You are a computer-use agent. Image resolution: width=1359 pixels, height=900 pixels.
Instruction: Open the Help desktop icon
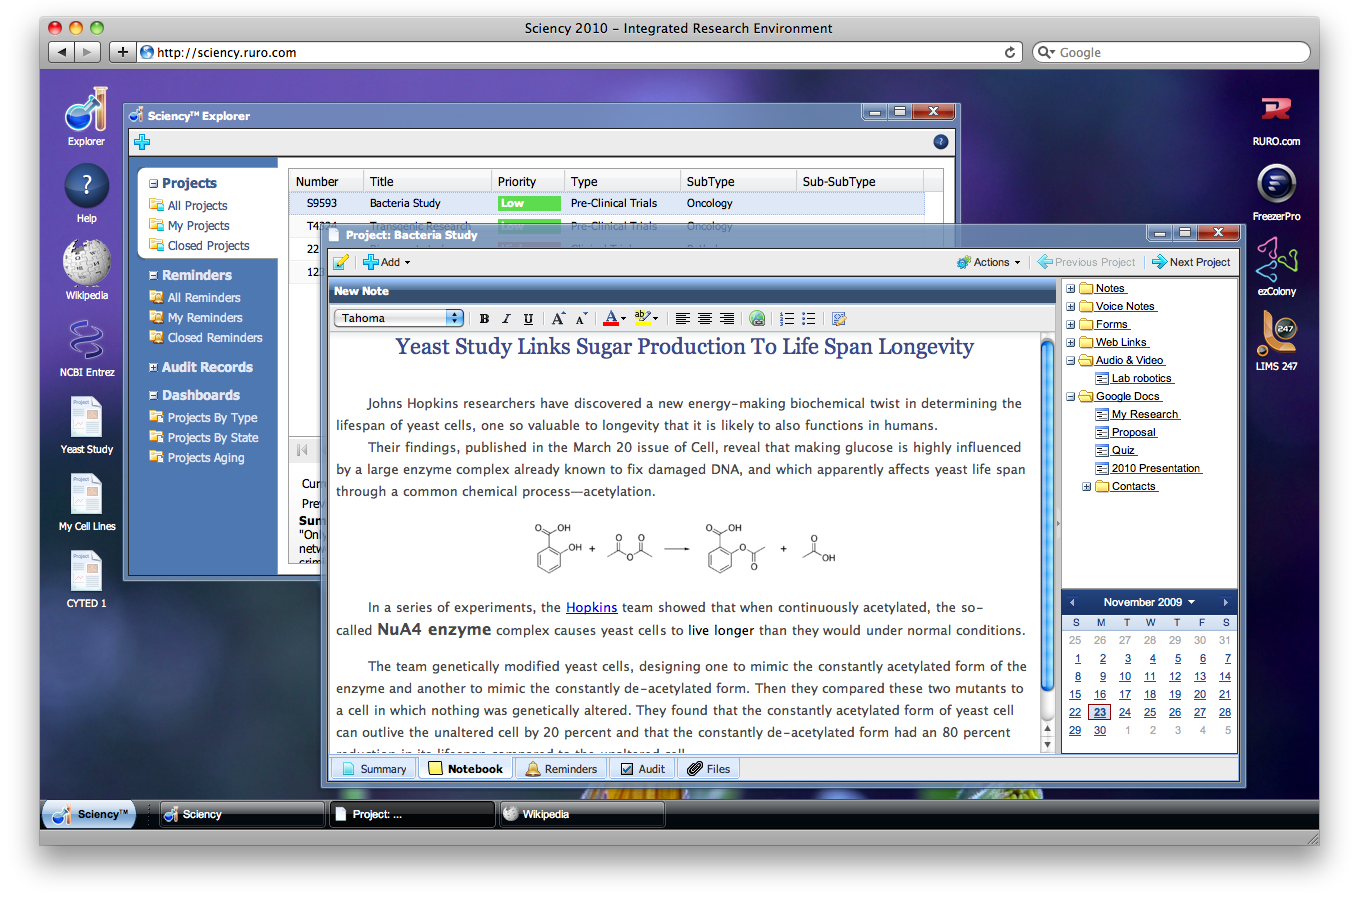click(x=87, y=194)
